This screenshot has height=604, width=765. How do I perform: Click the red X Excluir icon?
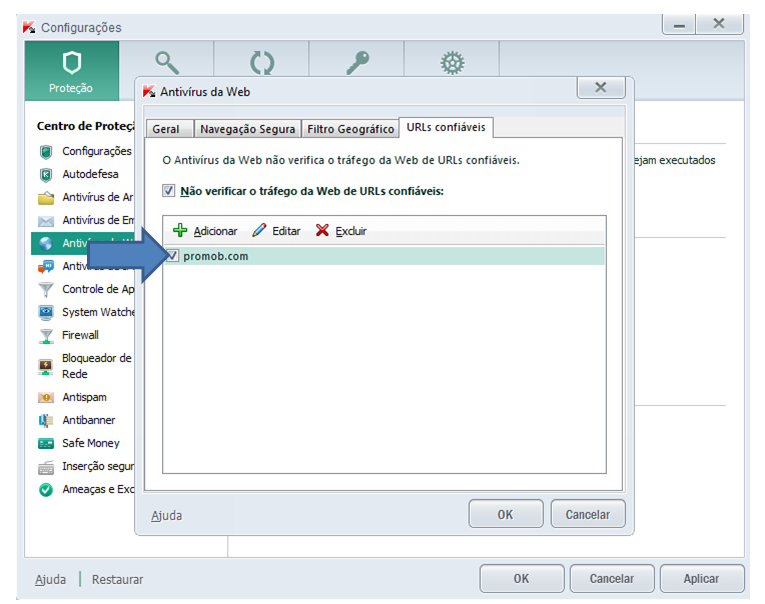(322, 230)
